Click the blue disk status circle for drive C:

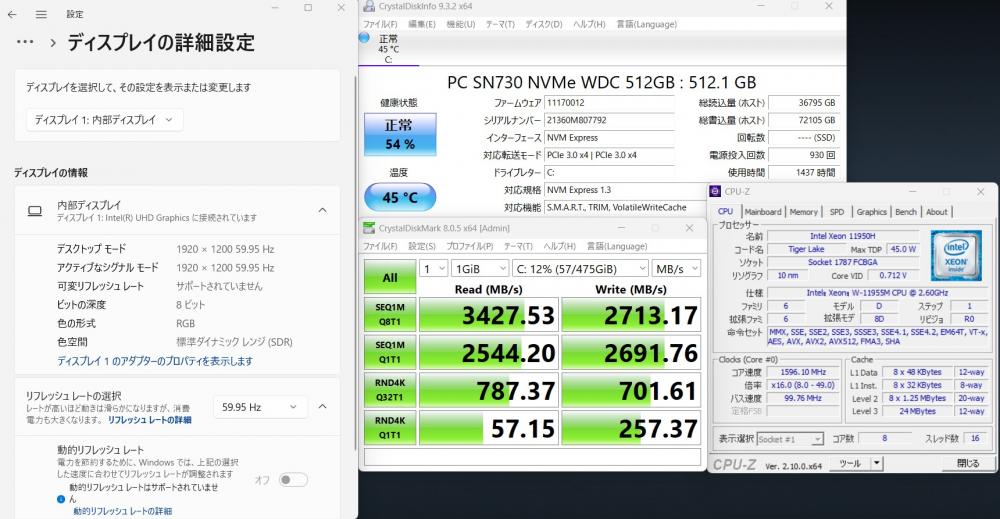coord(364,38)
